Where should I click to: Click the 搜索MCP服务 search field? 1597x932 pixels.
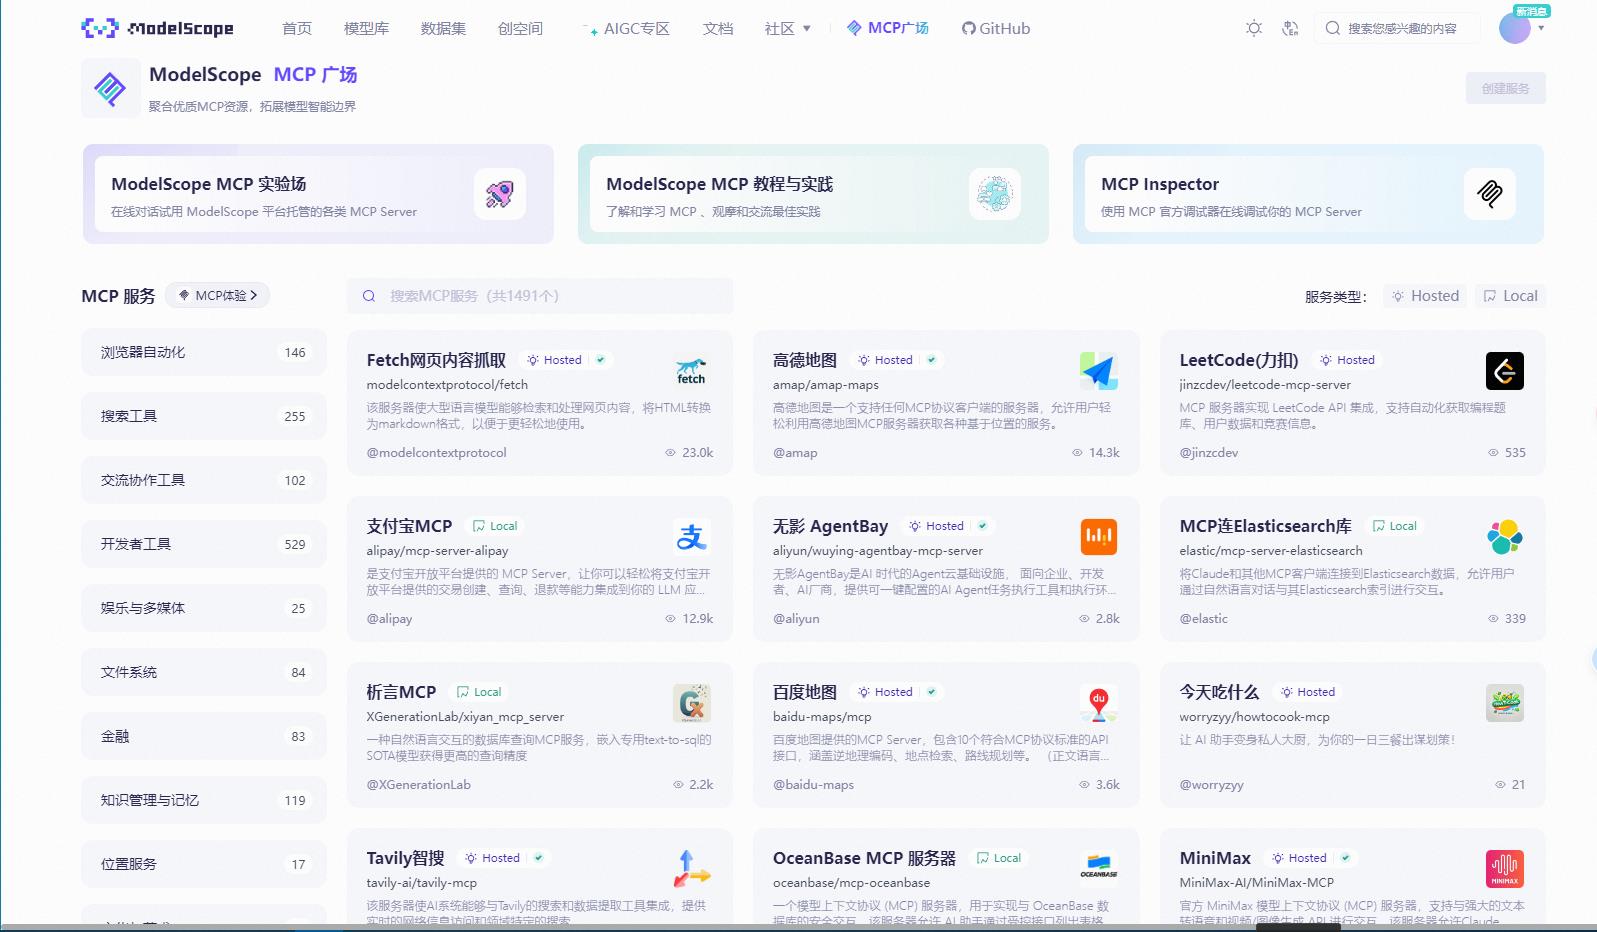(x=540, y=296)
